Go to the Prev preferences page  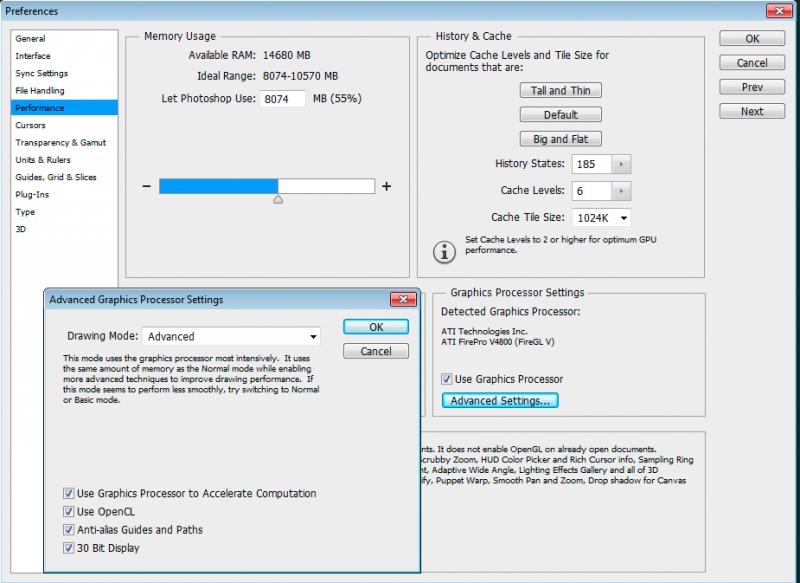(x=752, y=87)
